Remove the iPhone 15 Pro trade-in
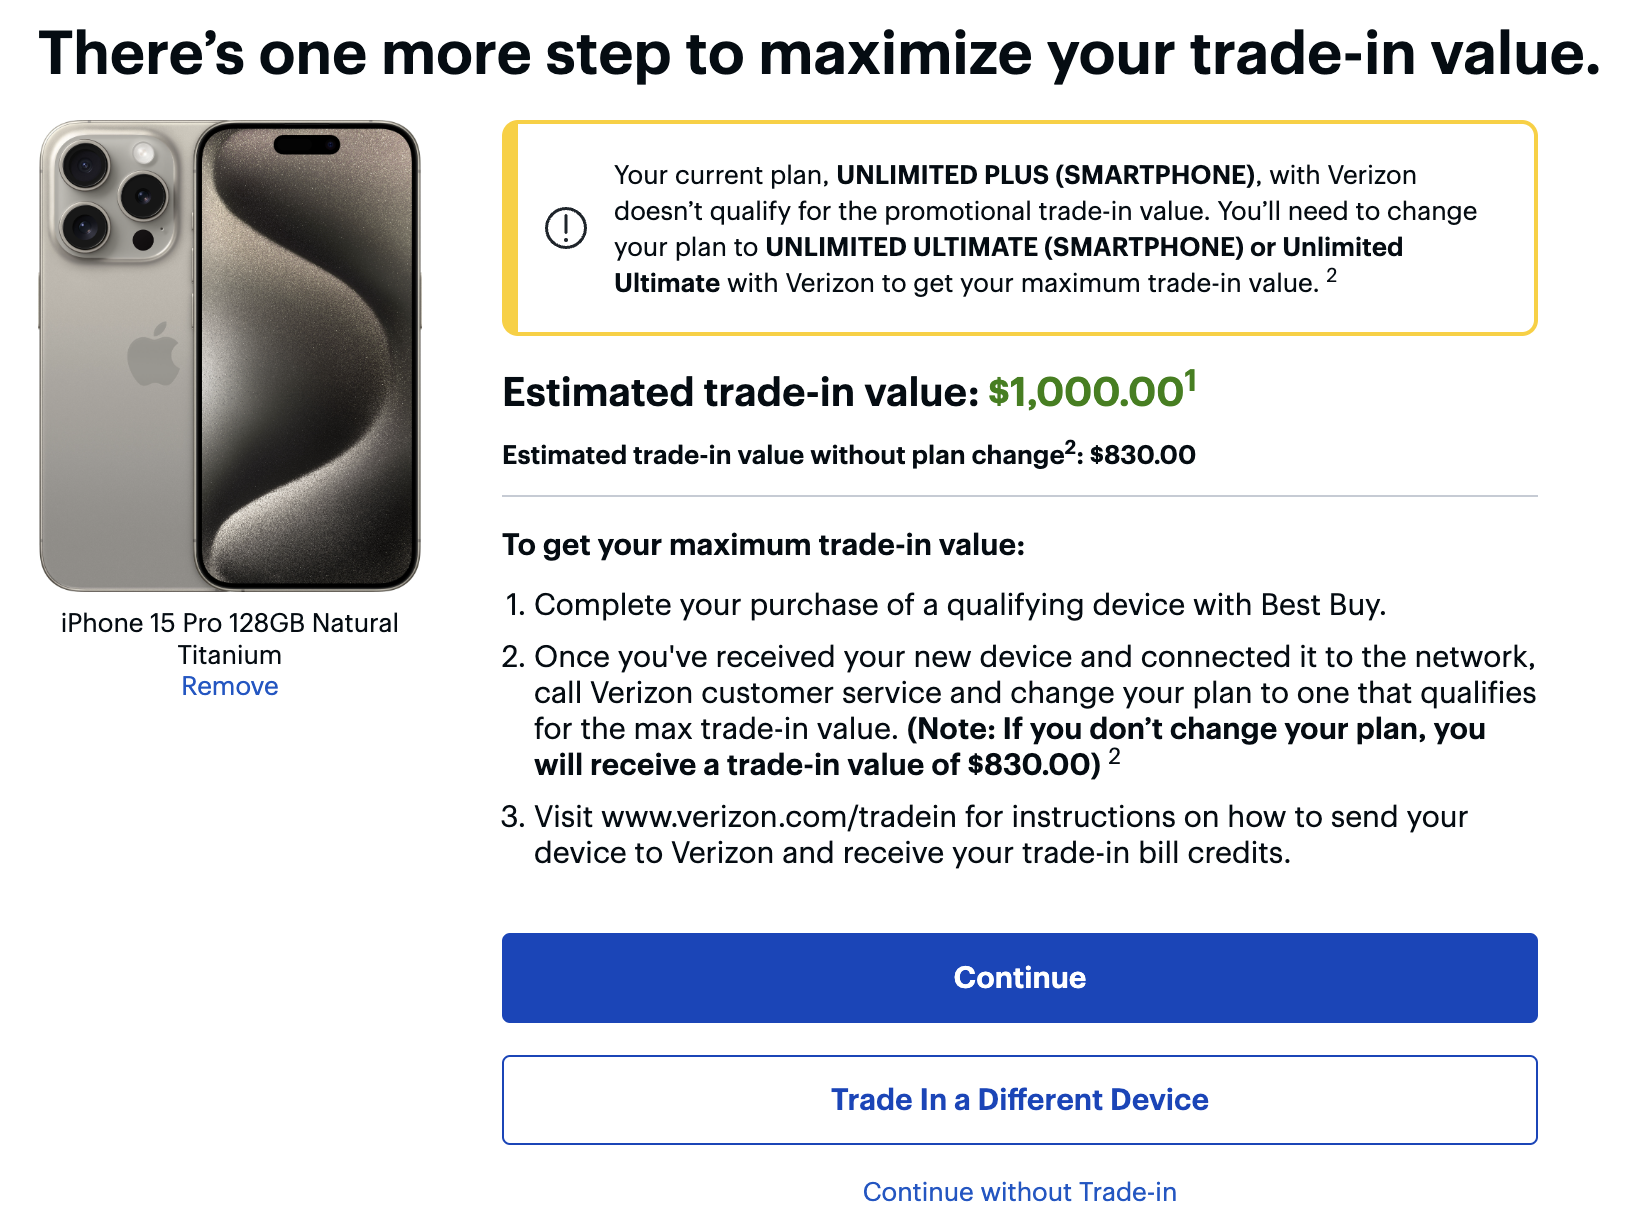Viewport: 1632px width, 1214px height. coord(230,686)
